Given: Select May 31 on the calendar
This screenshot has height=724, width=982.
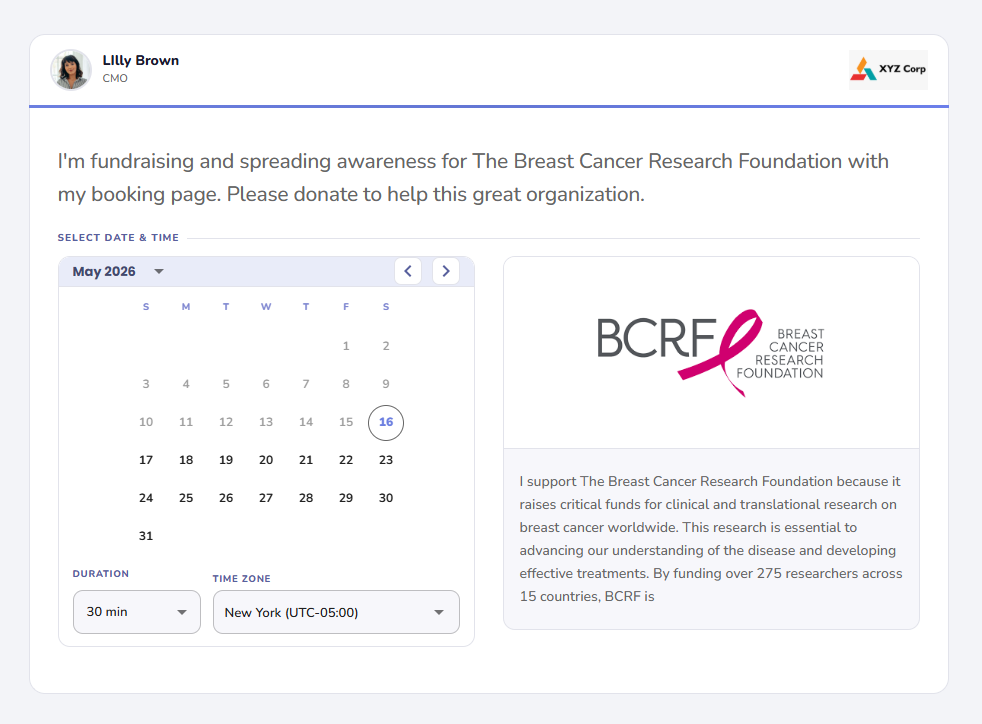Looking at the screenshot, I should (x=146, y=536).
